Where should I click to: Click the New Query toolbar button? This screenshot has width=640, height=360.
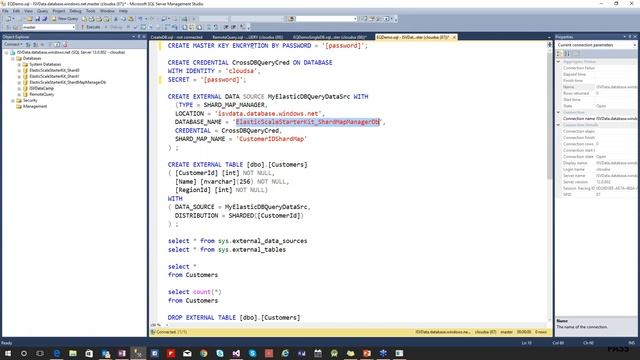click(65, 19)
